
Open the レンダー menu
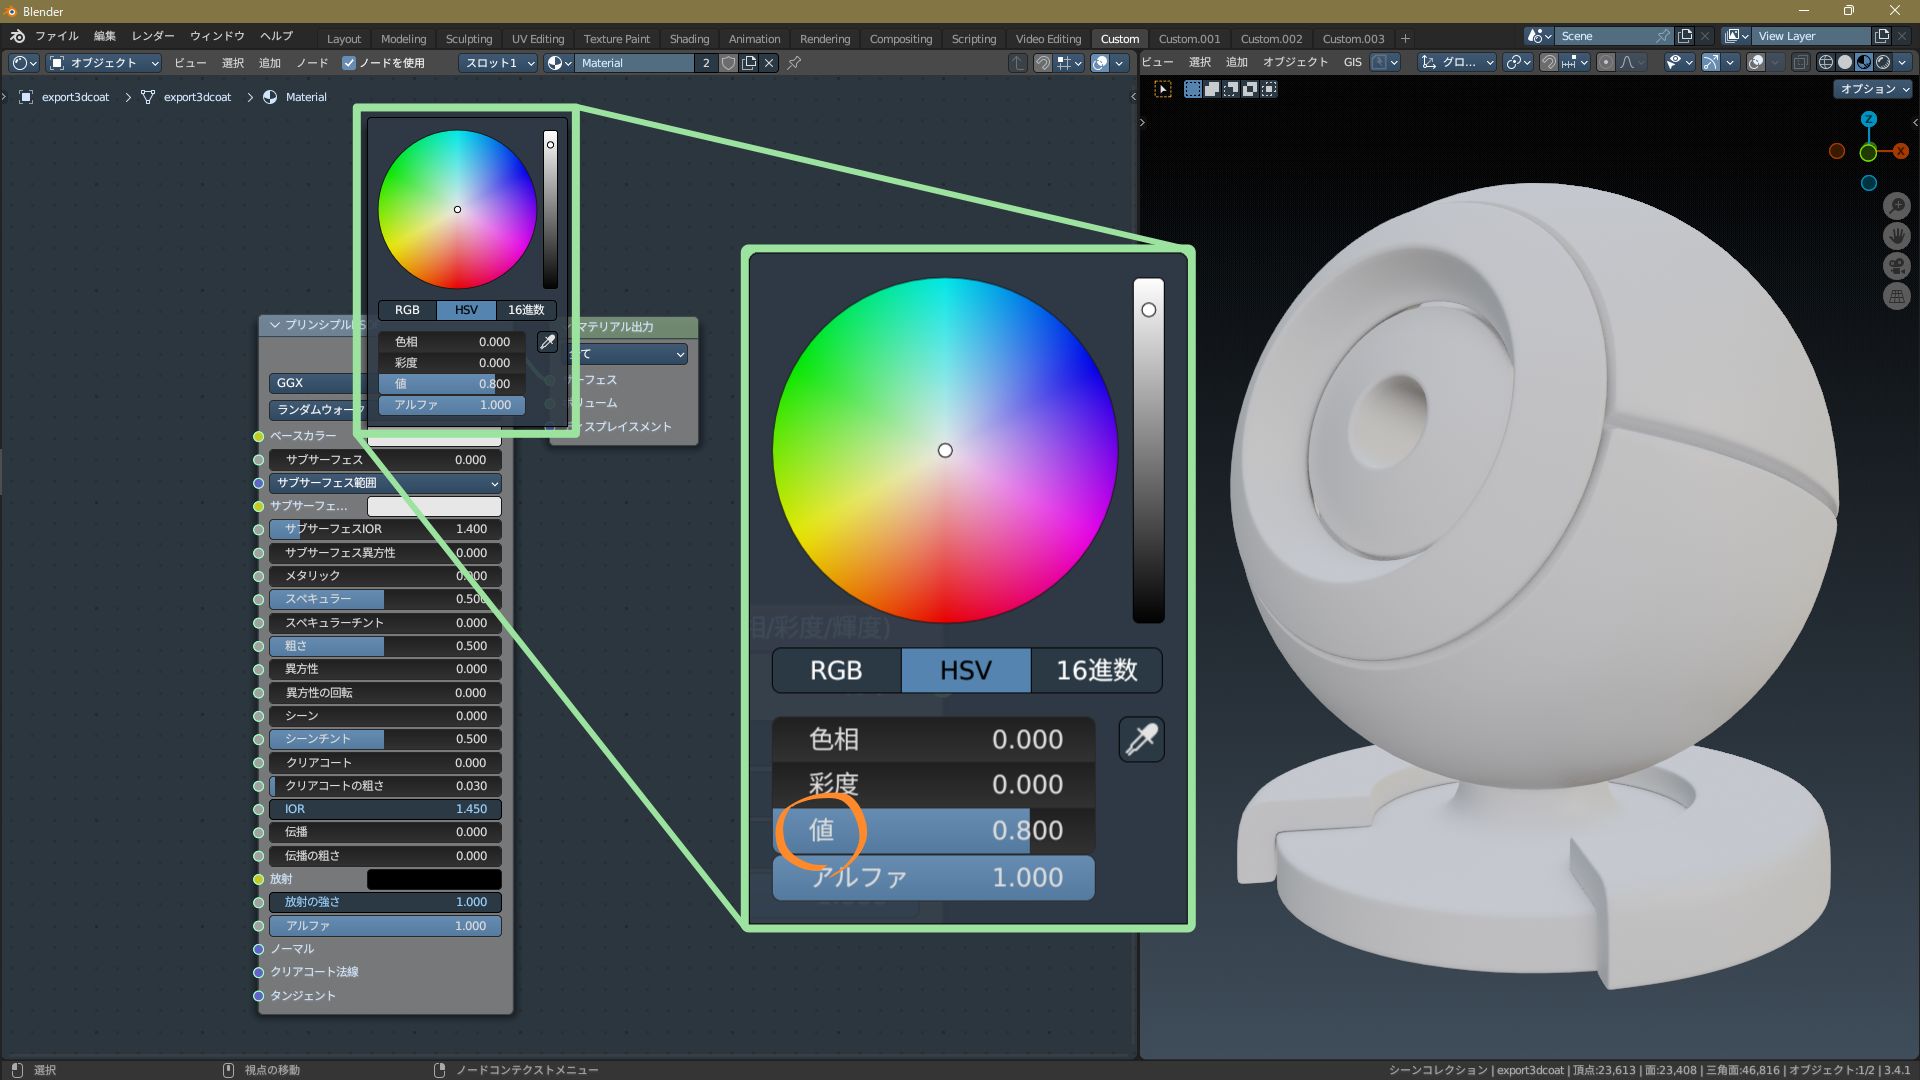click(x=153, y=36)
